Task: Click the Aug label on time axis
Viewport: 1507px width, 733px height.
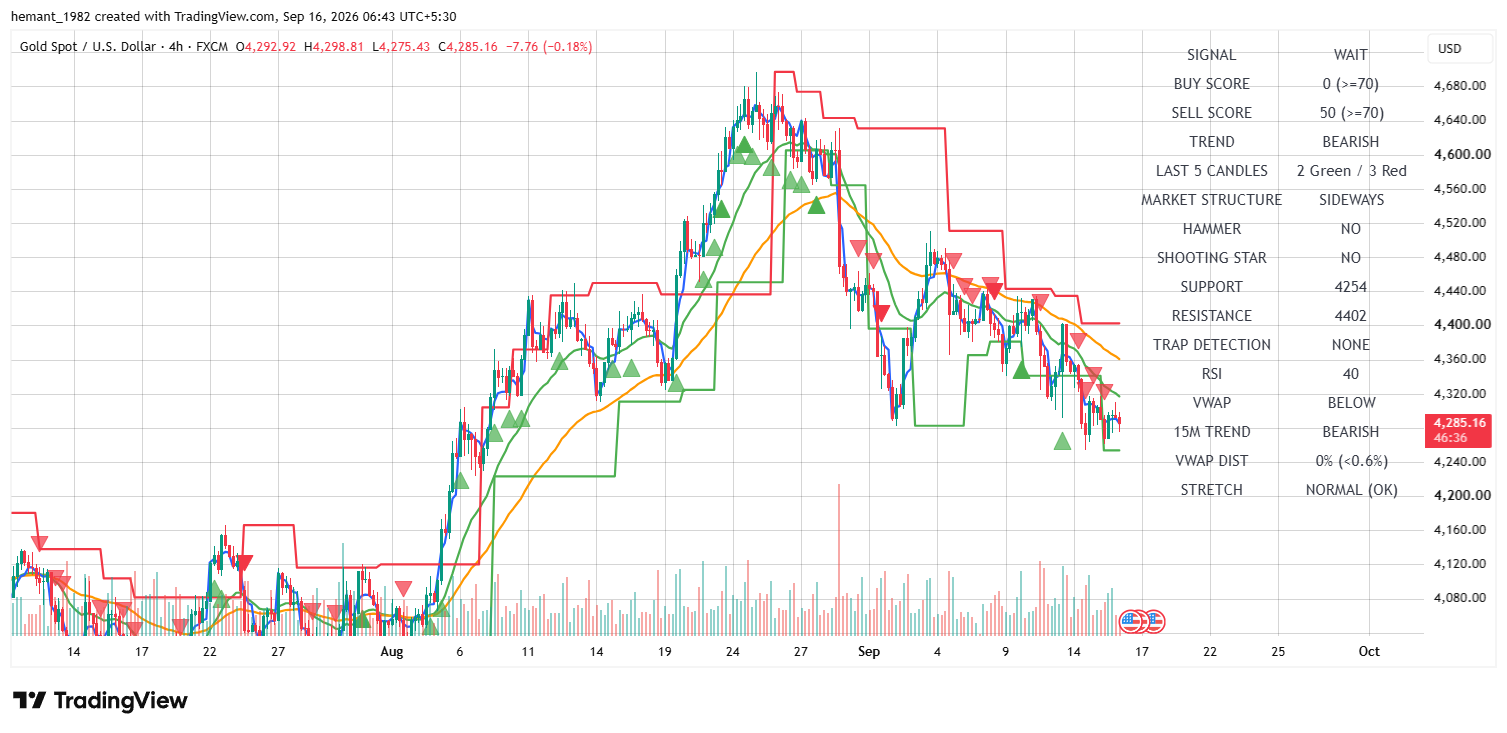Action: (x=391, y=651)
